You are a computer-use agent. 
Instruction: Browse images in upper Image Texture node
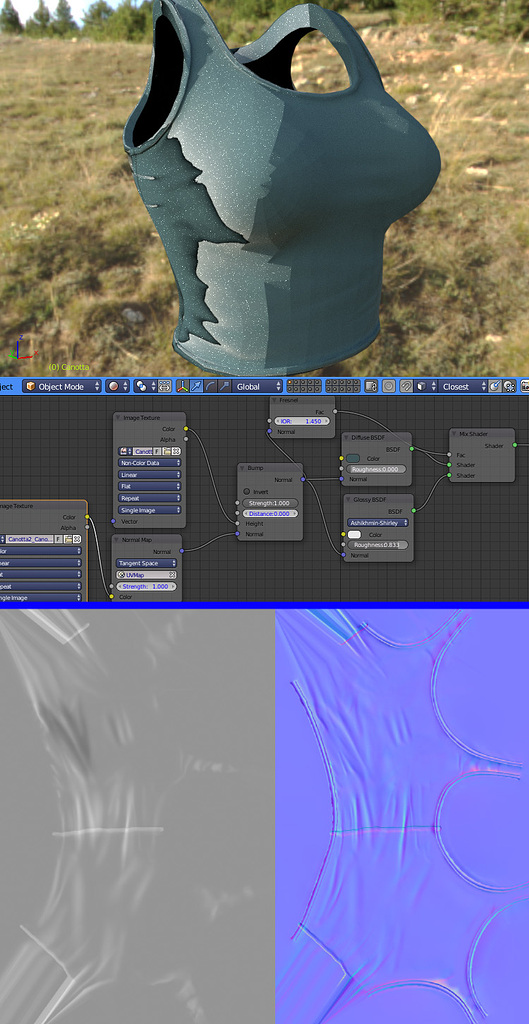[125, 451]
